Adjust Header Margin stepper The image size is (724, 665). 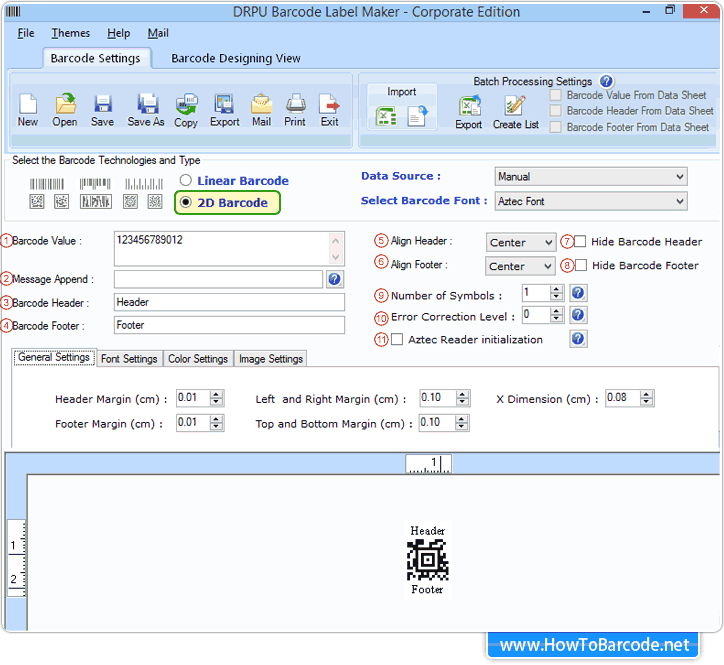click(216, 398)
